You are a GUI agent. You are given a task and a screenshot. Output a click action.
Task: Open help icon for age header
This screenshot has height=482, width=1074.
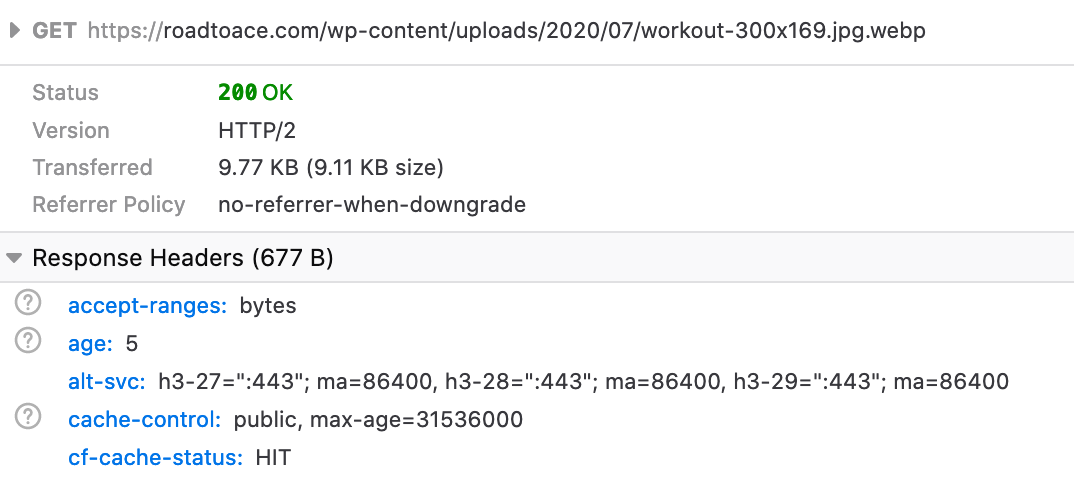[28, 340]
